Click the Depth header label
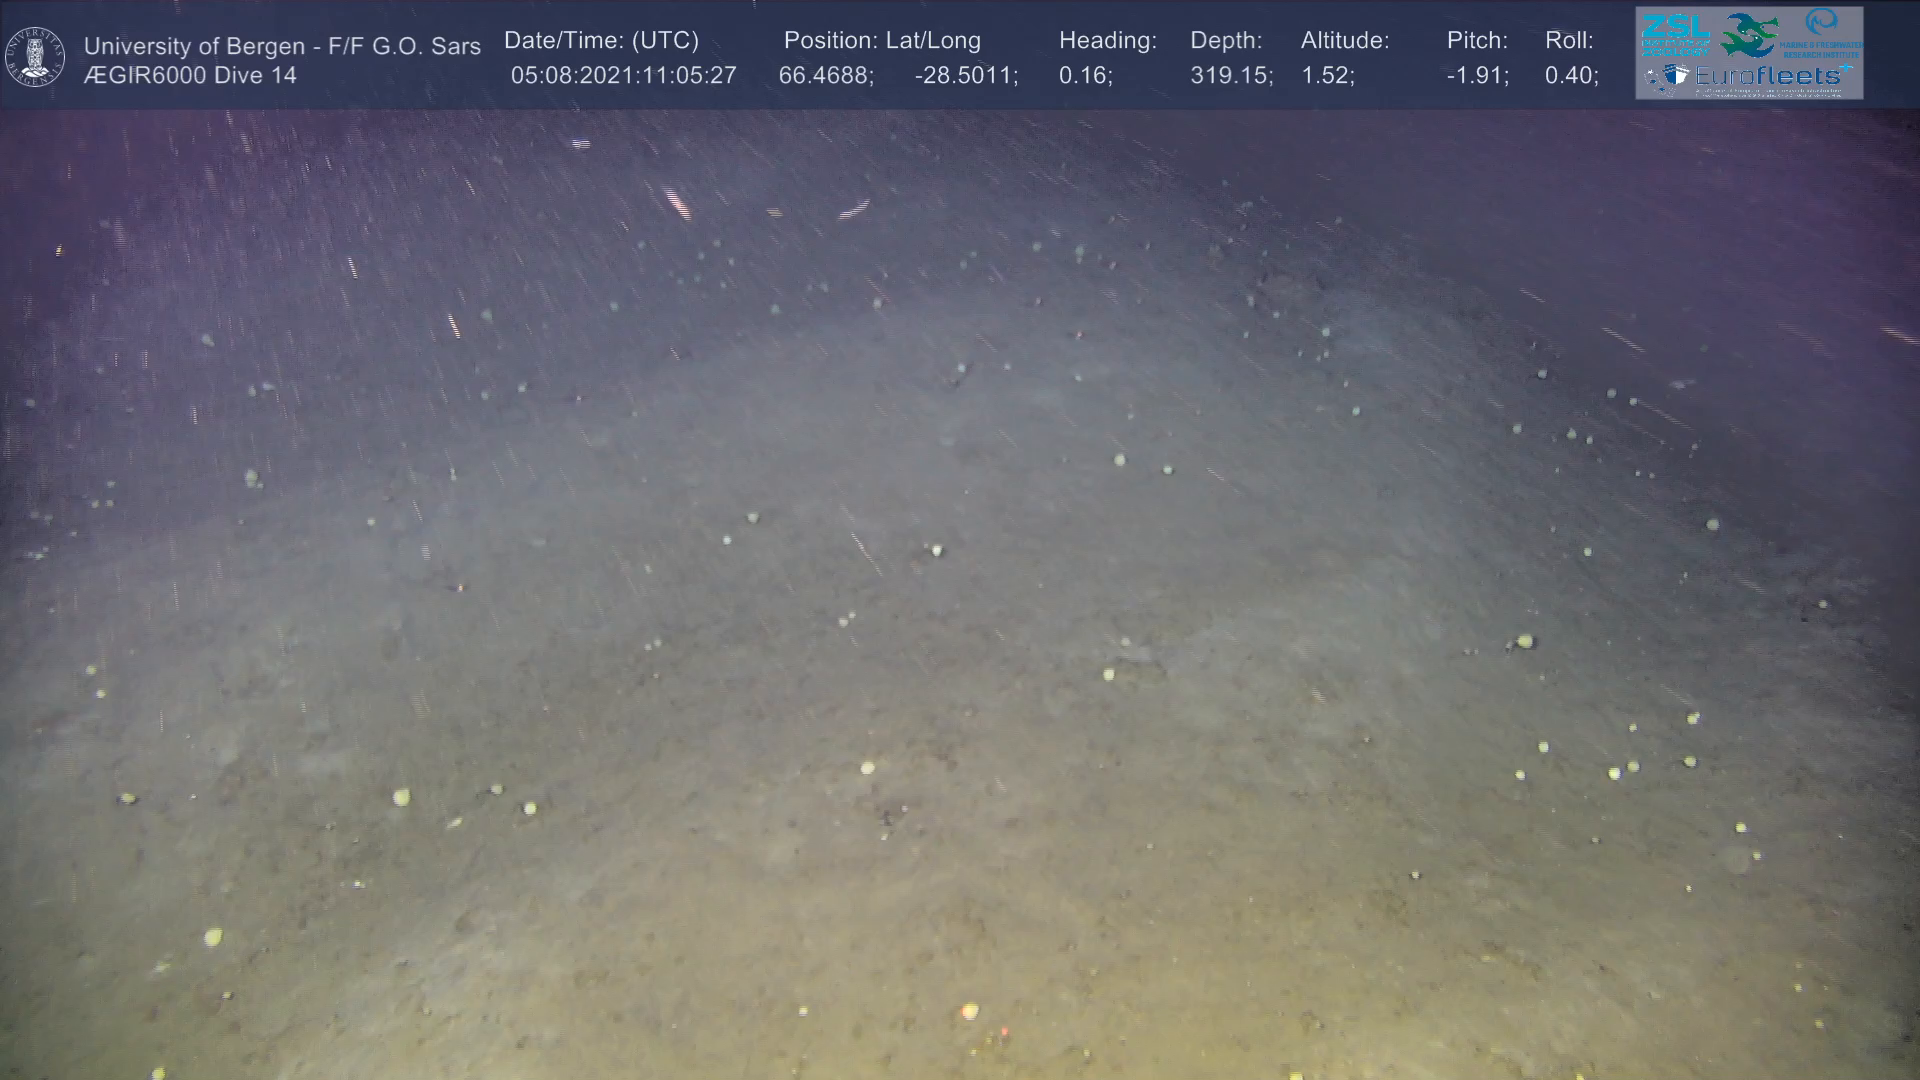This screenshot has height=1080, width=1920. 1226,41
